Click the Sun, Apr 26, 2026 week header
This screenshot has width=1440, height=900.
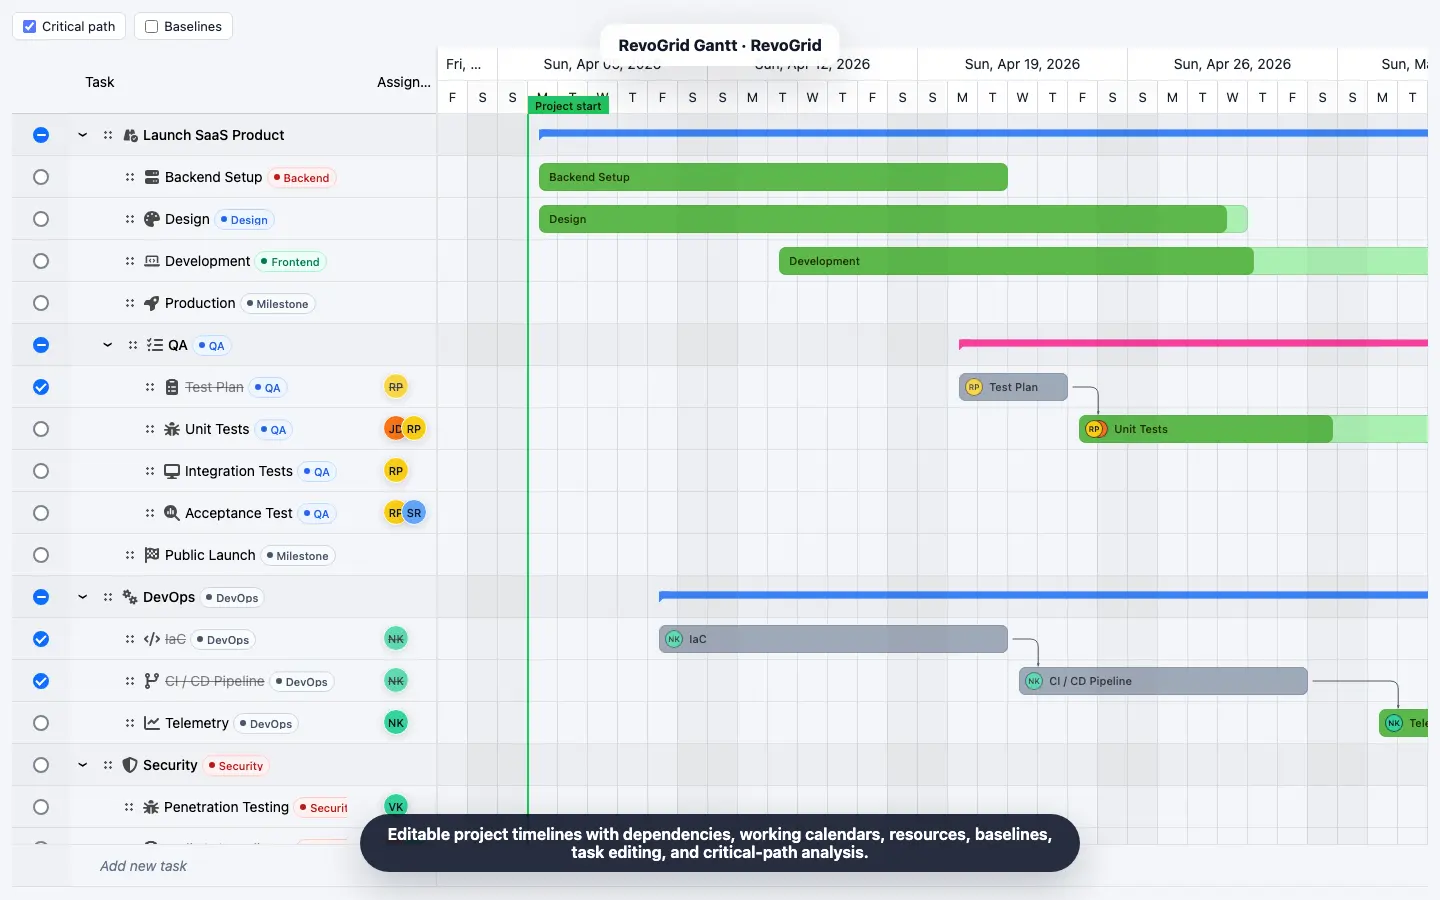[1232, 64]
